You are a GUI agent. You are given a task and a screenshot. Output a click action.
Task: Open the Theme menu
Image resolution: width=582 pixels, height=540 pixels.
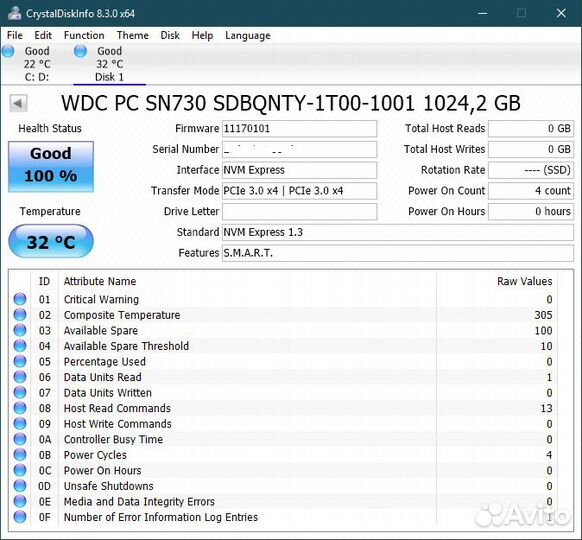click(133, 35)
